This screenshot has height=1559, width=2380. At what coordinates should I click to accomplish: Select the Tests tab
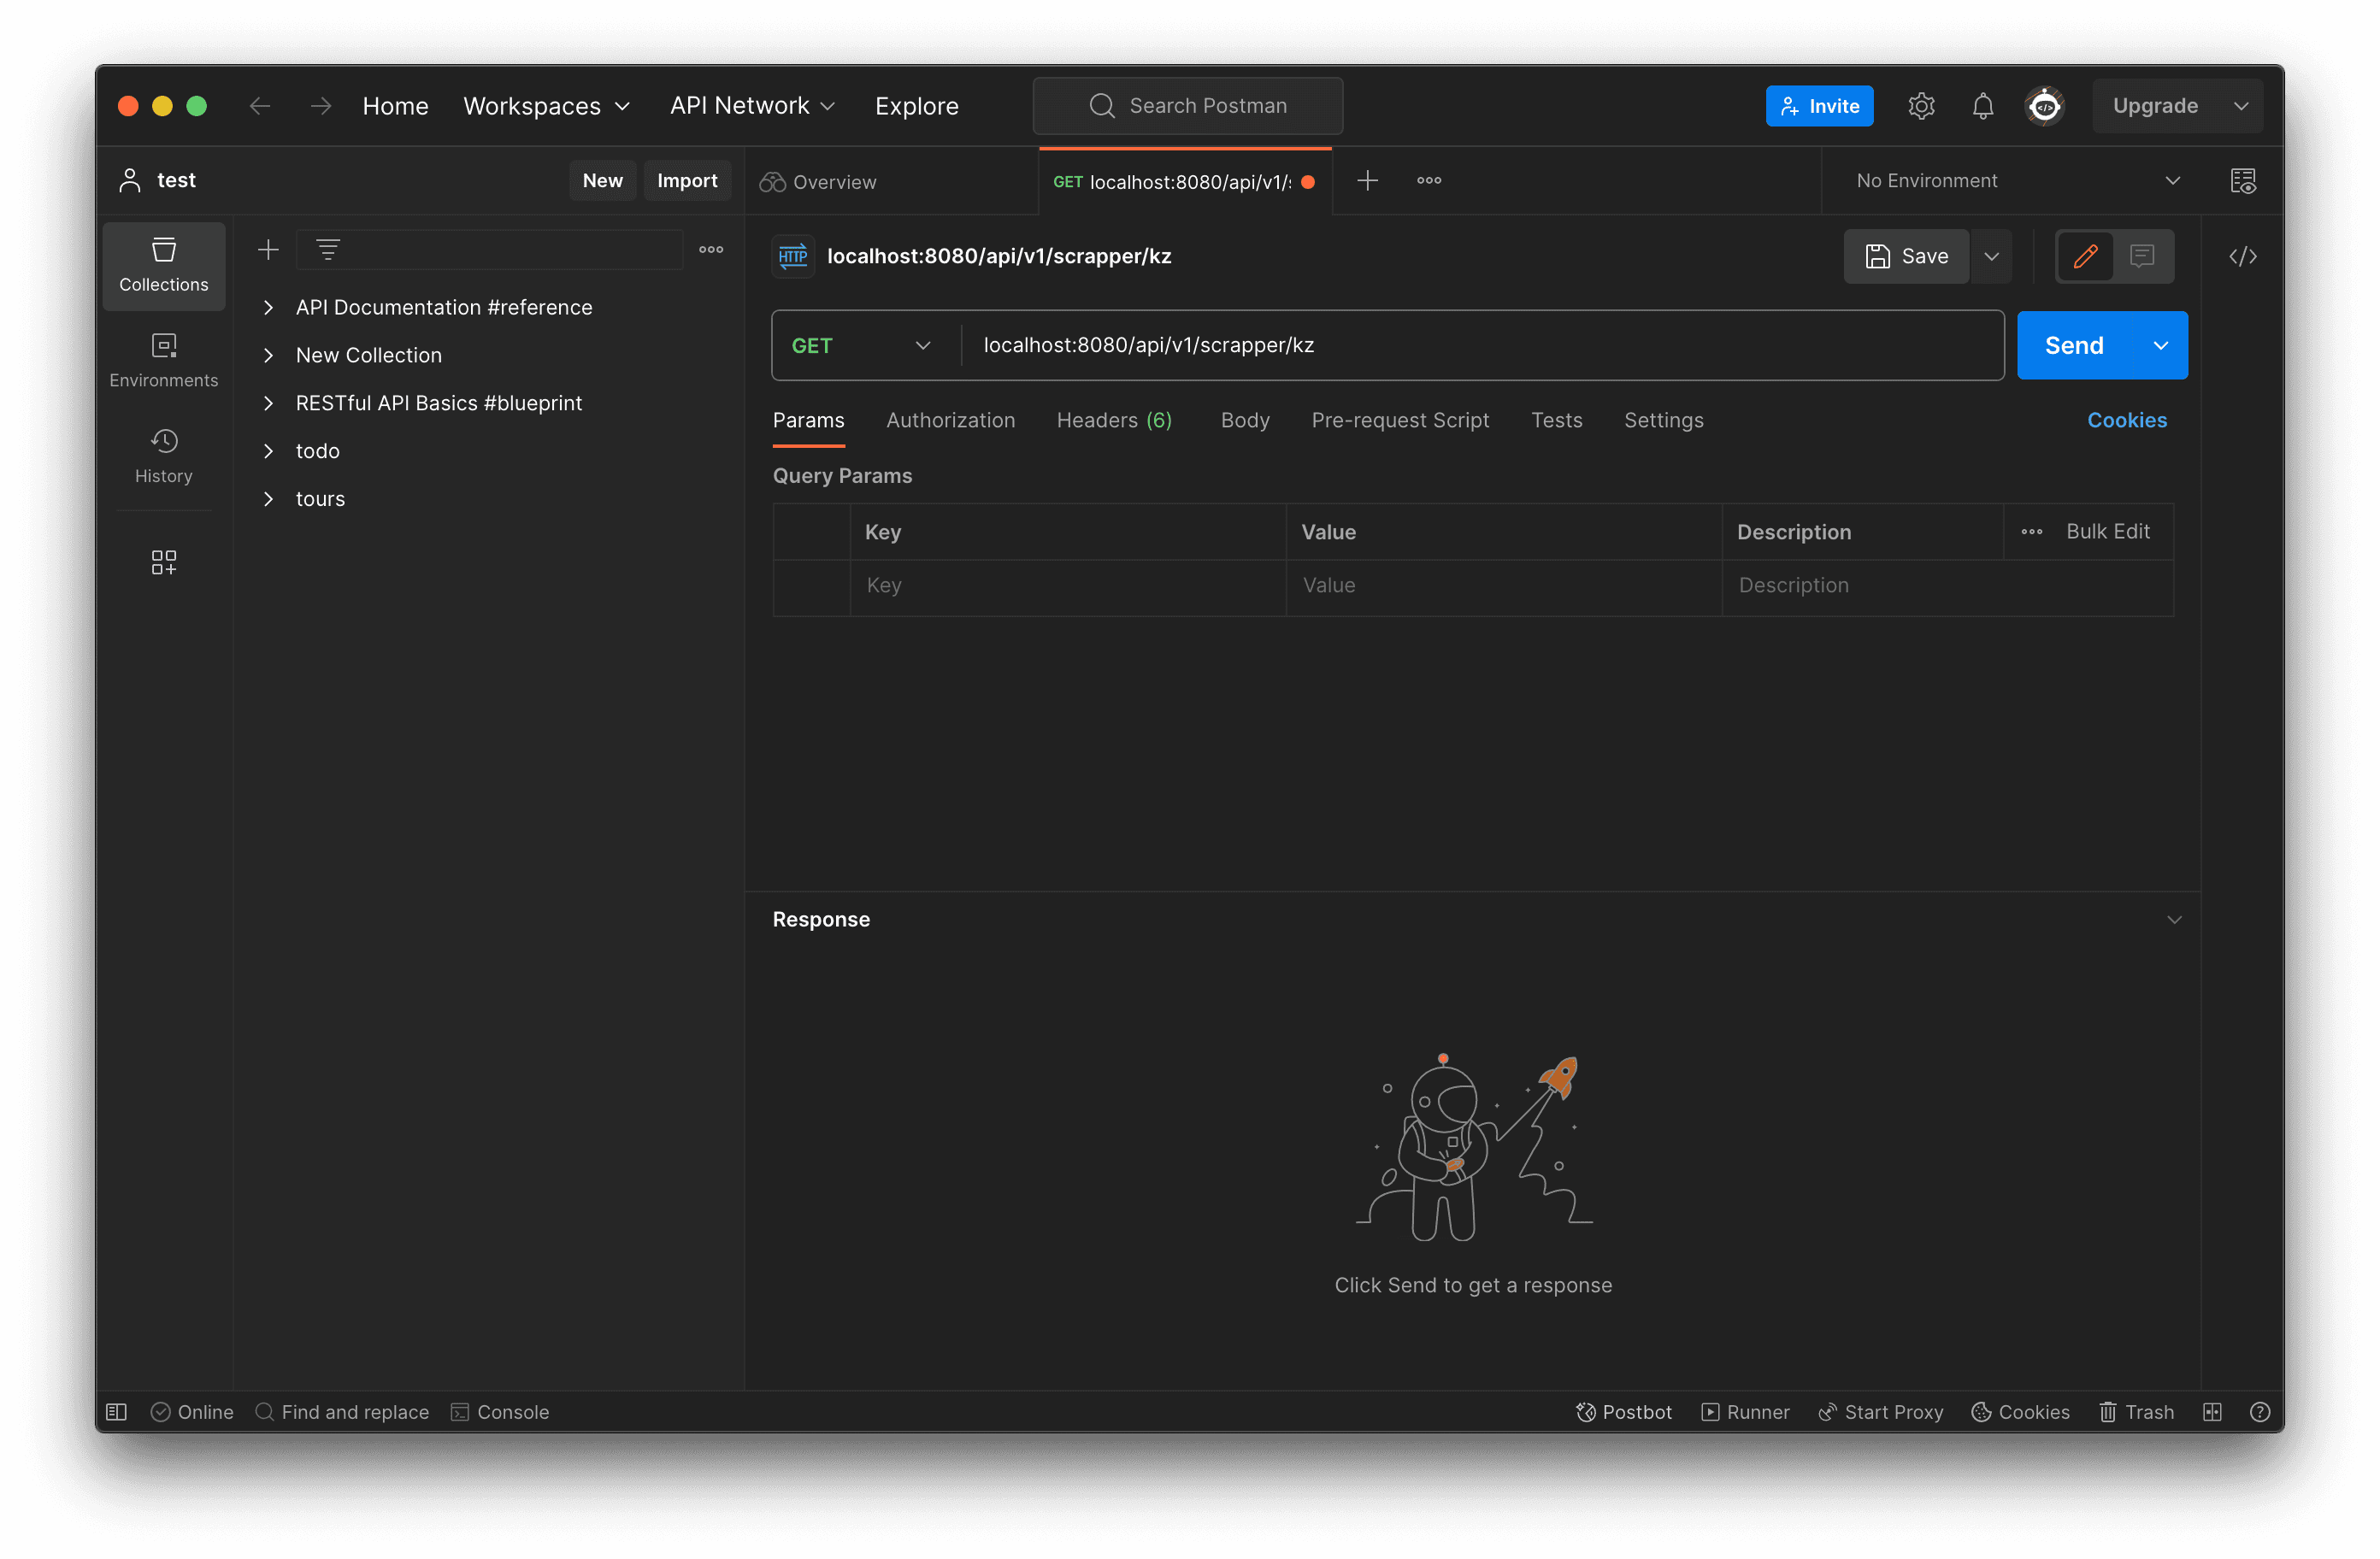point(1557,420)
